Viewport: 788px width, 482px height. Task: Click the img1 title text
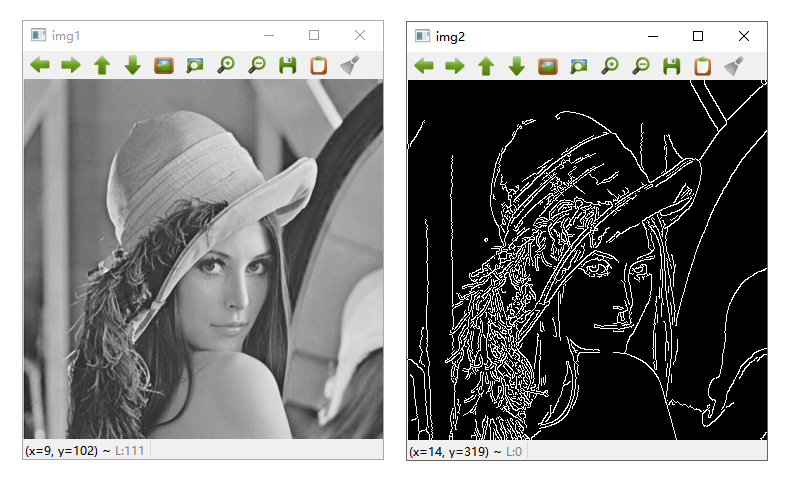coord(66,36)
